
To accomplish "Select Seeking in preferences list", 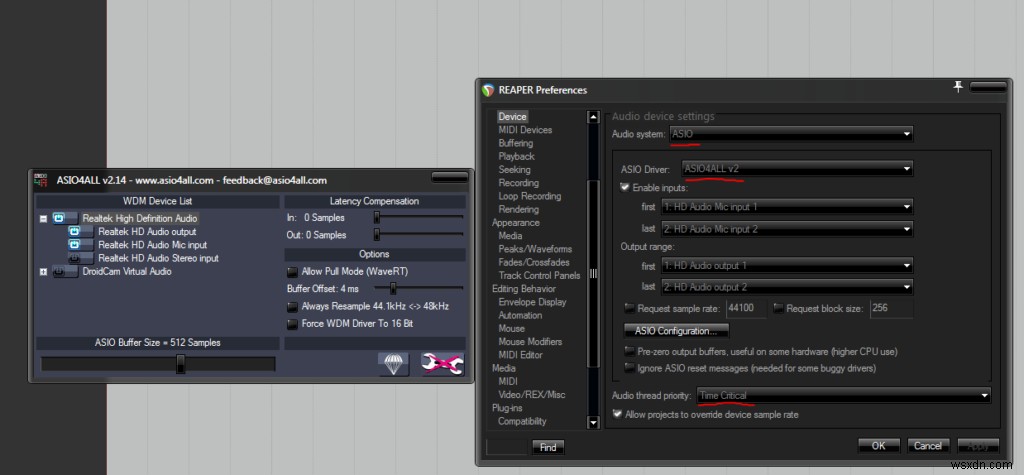I will (515, 169).
